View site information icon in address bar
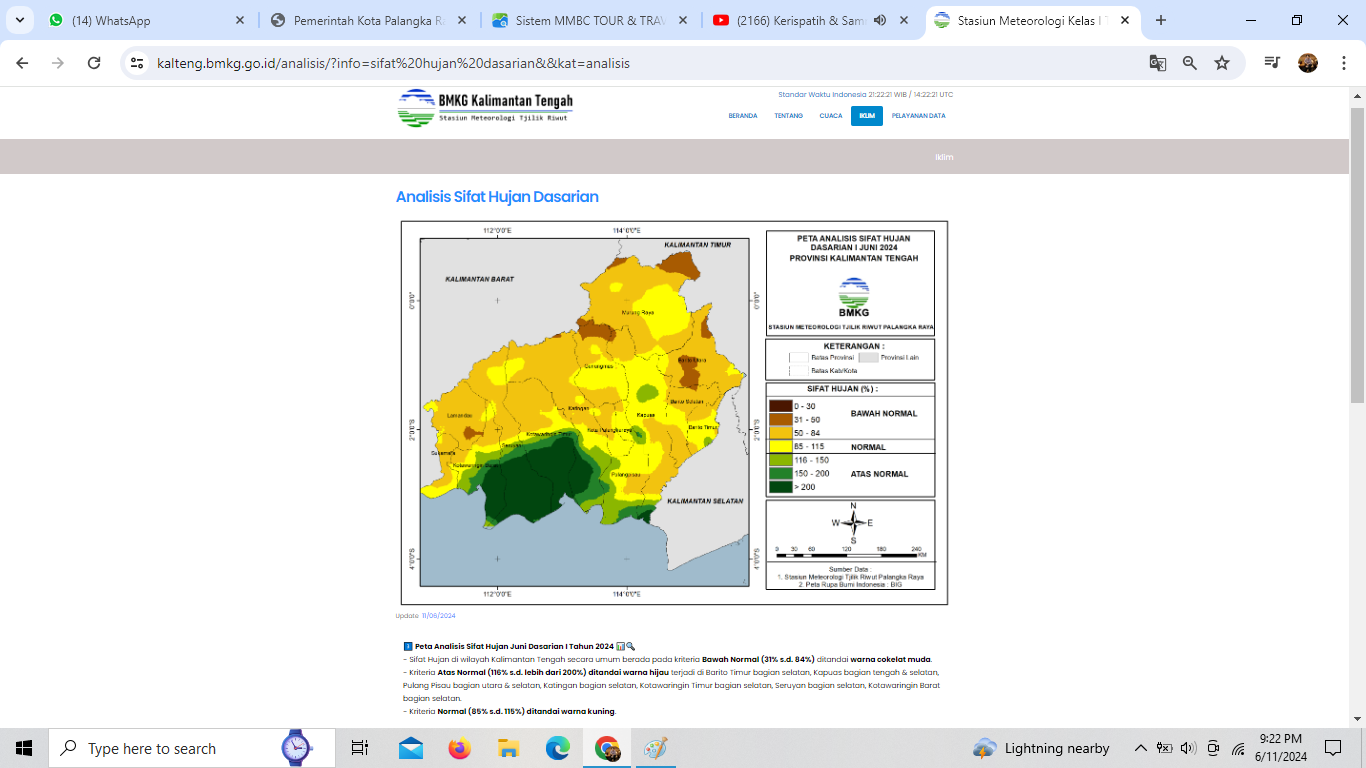Viewport: 1366px width, 768px height. (138, 63)
